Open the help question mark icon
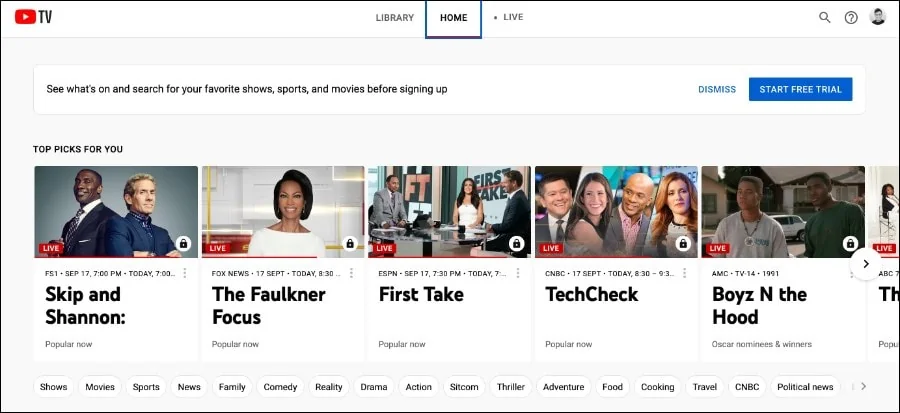This screenshot has height=413, width=900. tap(851, 18)
